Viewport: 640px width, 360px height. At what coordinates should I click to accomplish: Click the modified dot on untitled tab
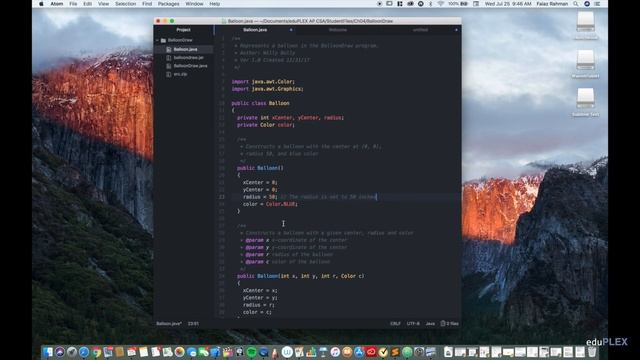pos(456,30)
